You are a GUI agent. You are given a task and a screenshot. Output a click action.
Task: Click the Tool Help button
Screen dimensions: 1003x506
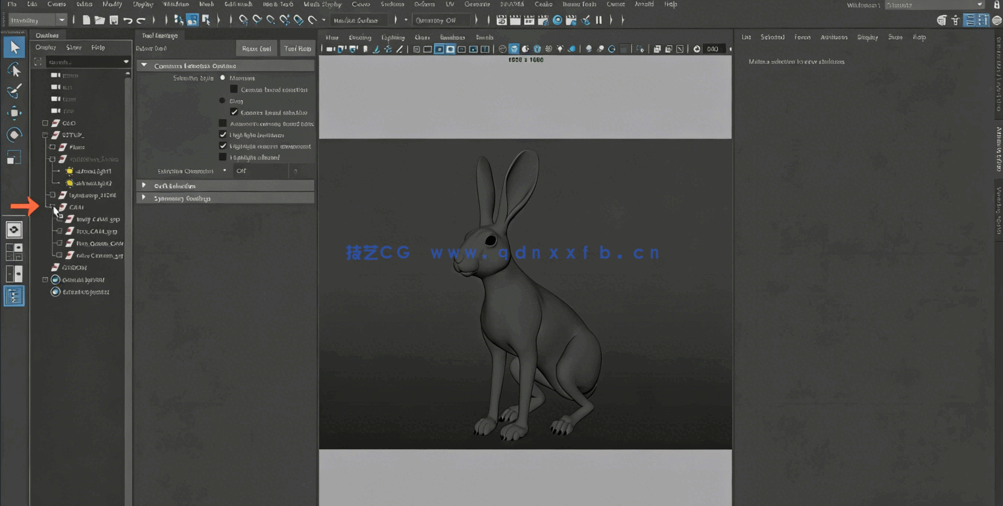pyautogui.click(x=297, y=48)
